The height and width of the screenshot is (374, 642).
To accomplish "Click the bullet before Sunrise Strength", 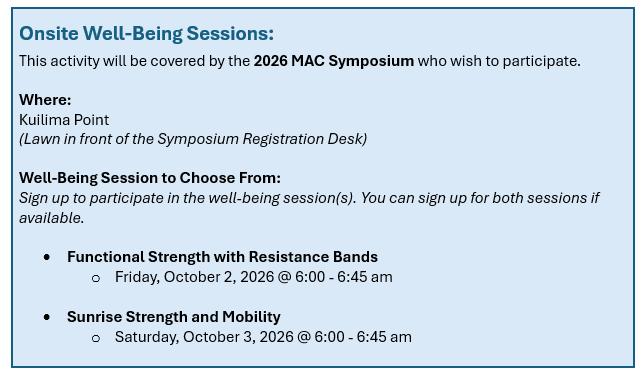I will pyautogui.click(x=47, y=317).
